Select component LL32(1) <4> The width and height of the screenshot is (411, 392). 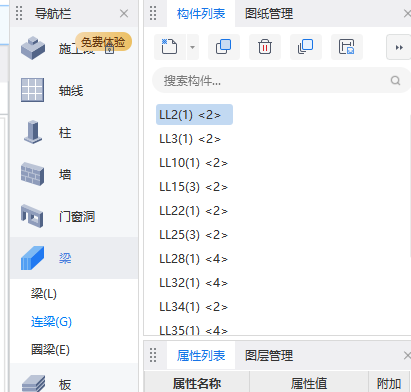pyautogui.click(x=193, y=283)
